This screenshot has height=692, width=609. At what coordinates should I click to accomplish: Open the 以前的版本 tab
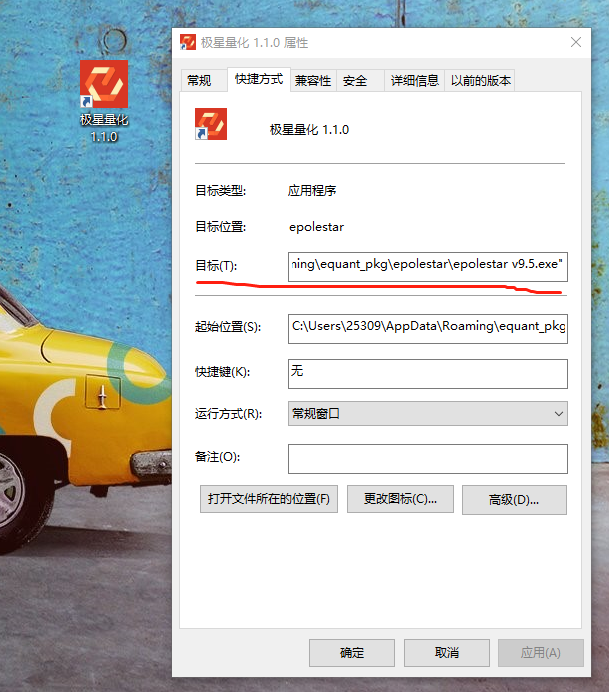pos(480,80)
